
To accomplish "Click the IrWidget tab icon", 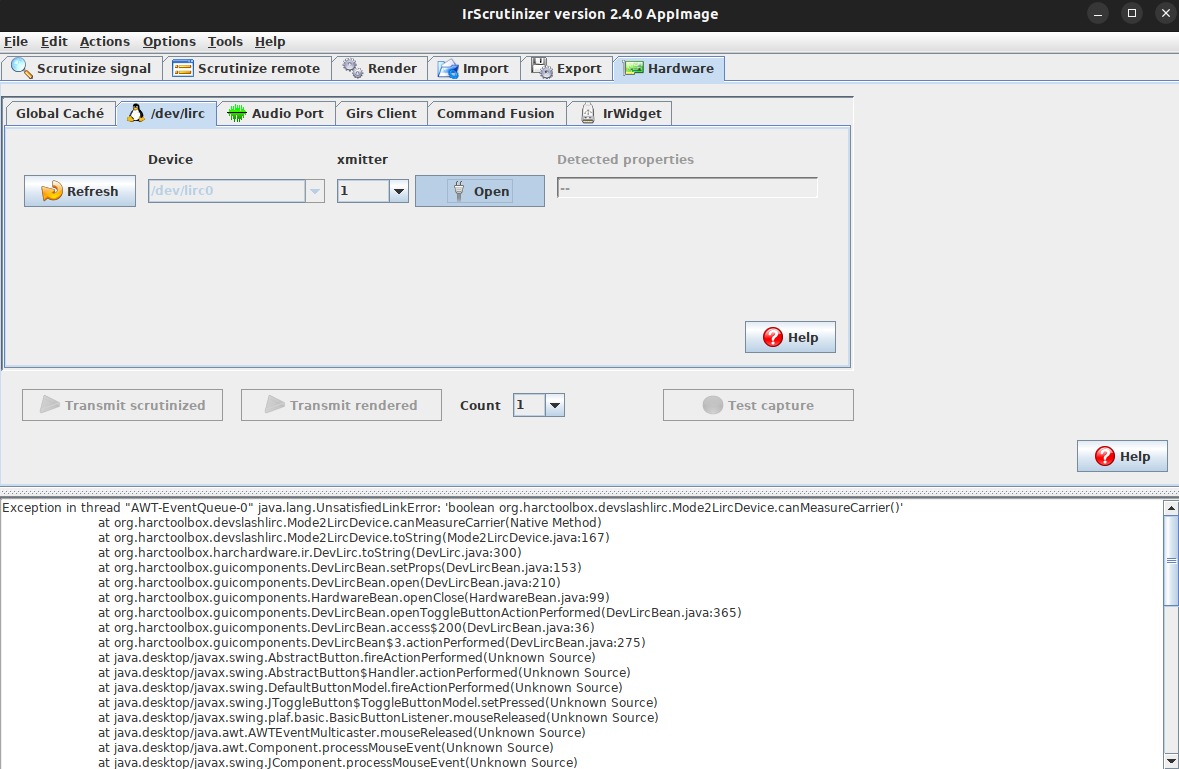I will 588,114.
